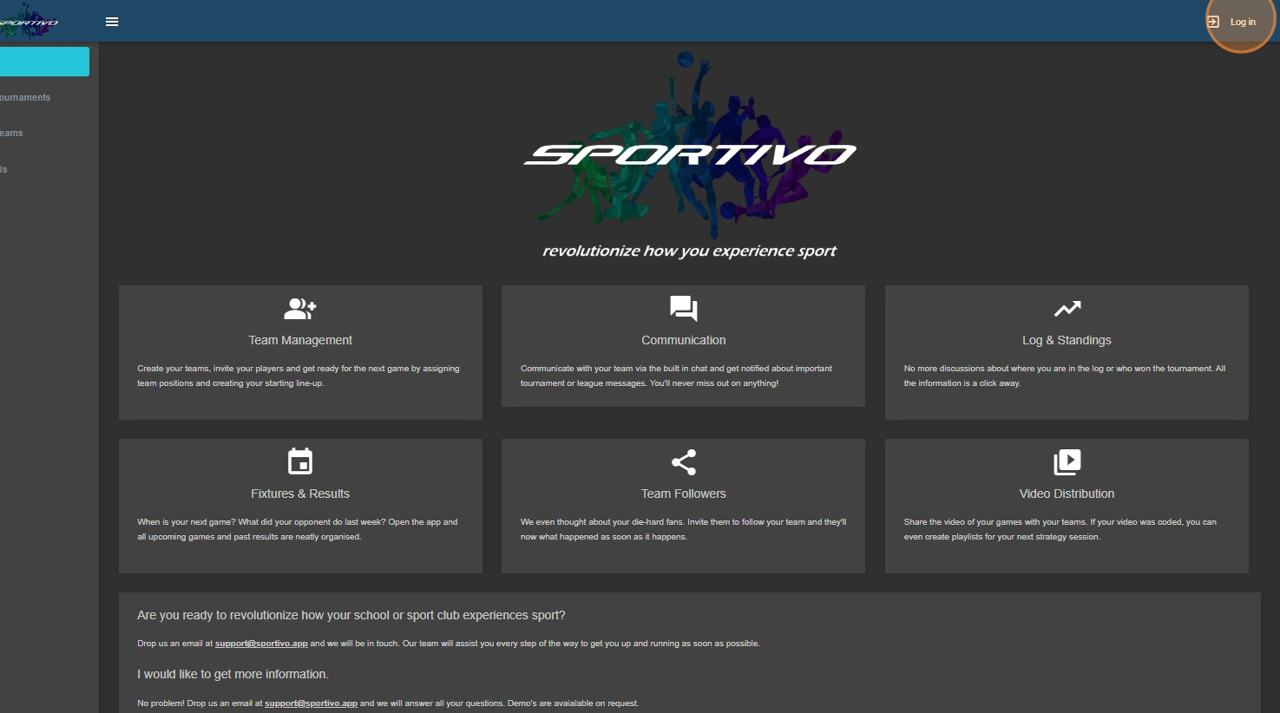Click the Sportivo logo in top bar
The image size is (1280, 713).
pyautogui.click(x=28, y=21)
